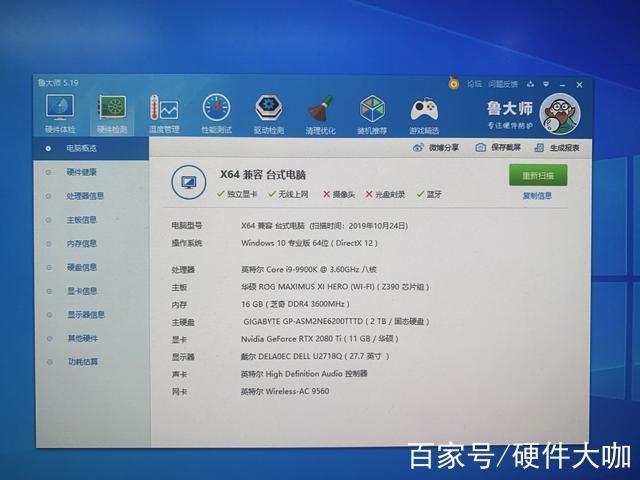Open the 游戏精选 gamepad icon
This screenshot has height=480, width=640.
[424, 115]
